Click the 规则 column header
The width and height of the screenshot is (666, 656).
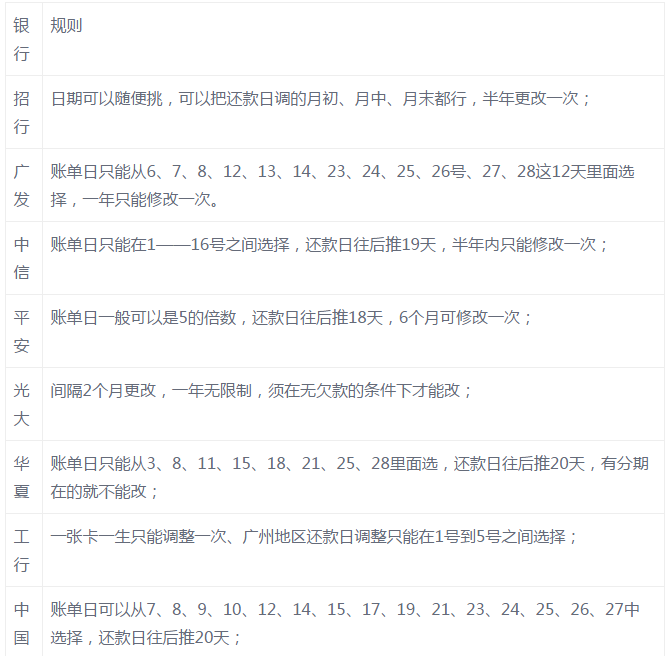pos(353,39)
